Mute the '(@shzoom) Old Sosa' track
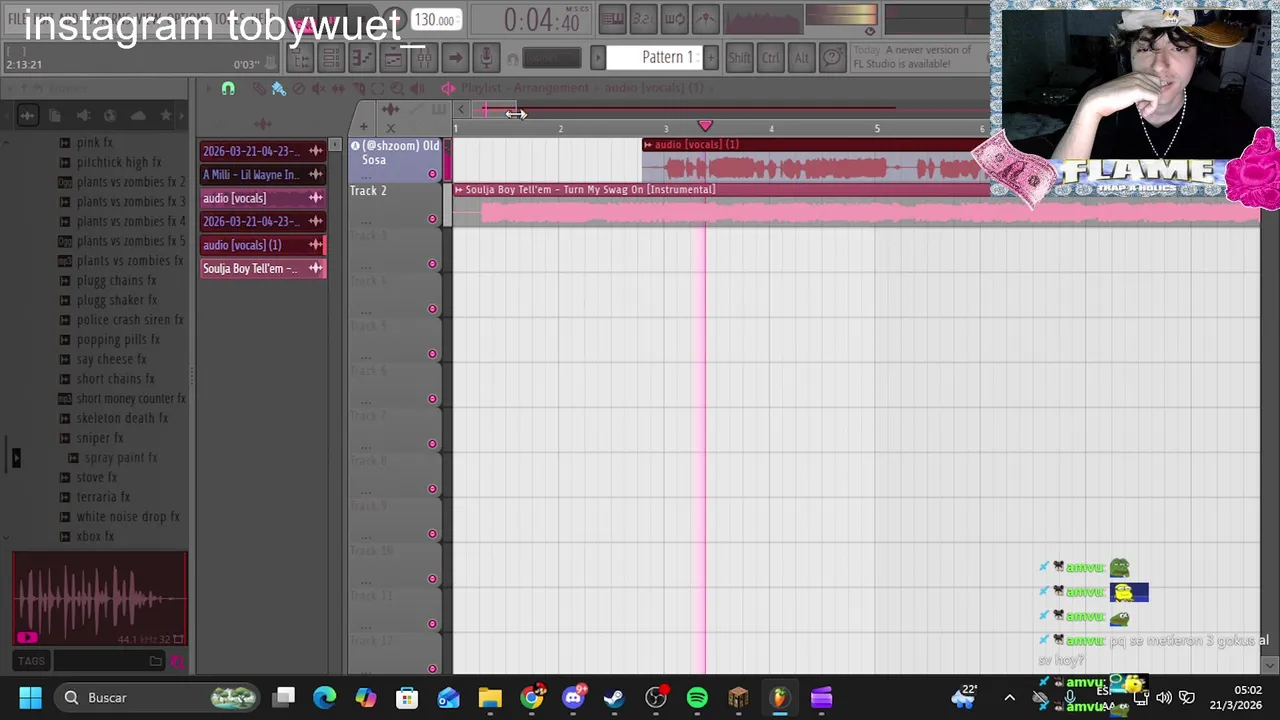The width and height of the screenshot is (1280, 720). [x=433, y=174]
